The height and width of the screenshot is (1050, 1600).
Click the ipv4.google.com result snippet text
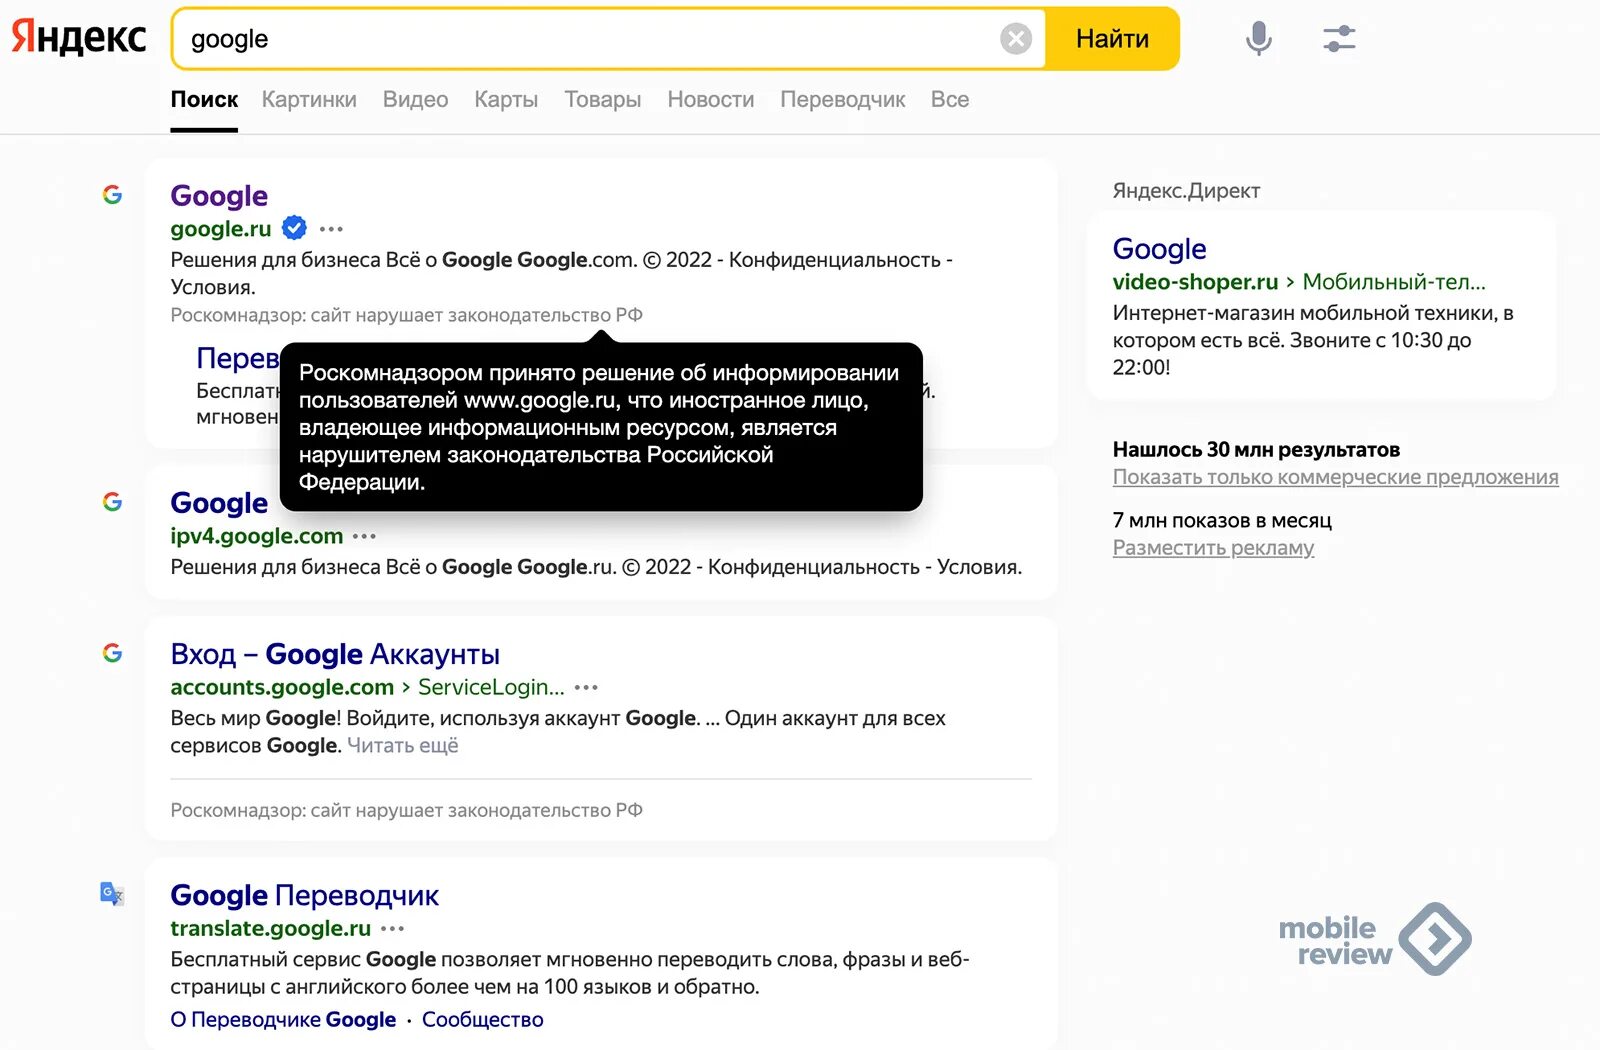(596, 567)
